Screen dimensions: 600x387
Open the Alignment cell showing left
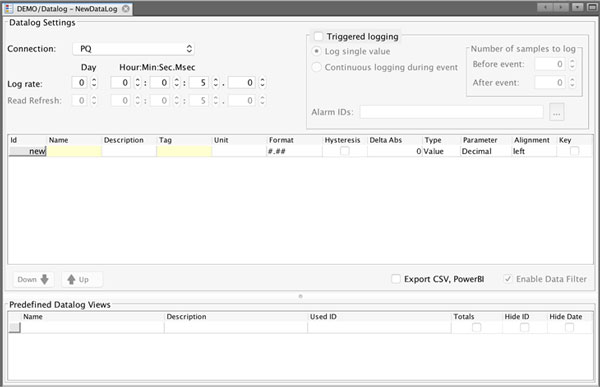pyautogui.click(x=534, y=151)
